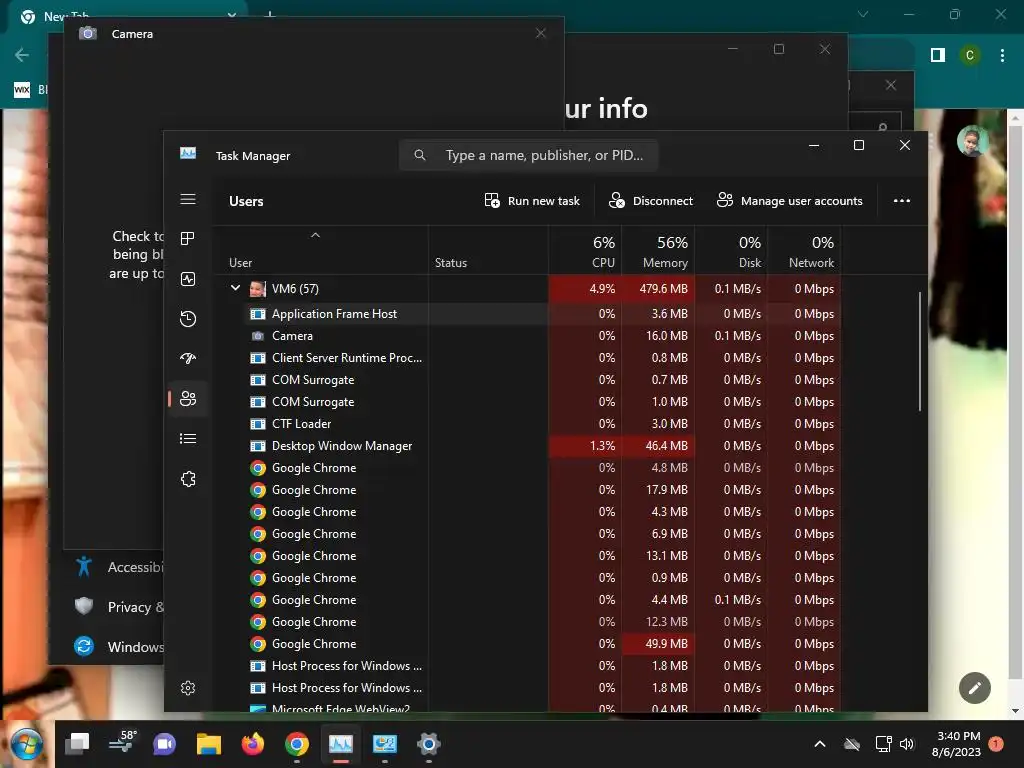Open chat app icon in taskbar
Screen dimensions: 1024x768
[x=165, y=744]
